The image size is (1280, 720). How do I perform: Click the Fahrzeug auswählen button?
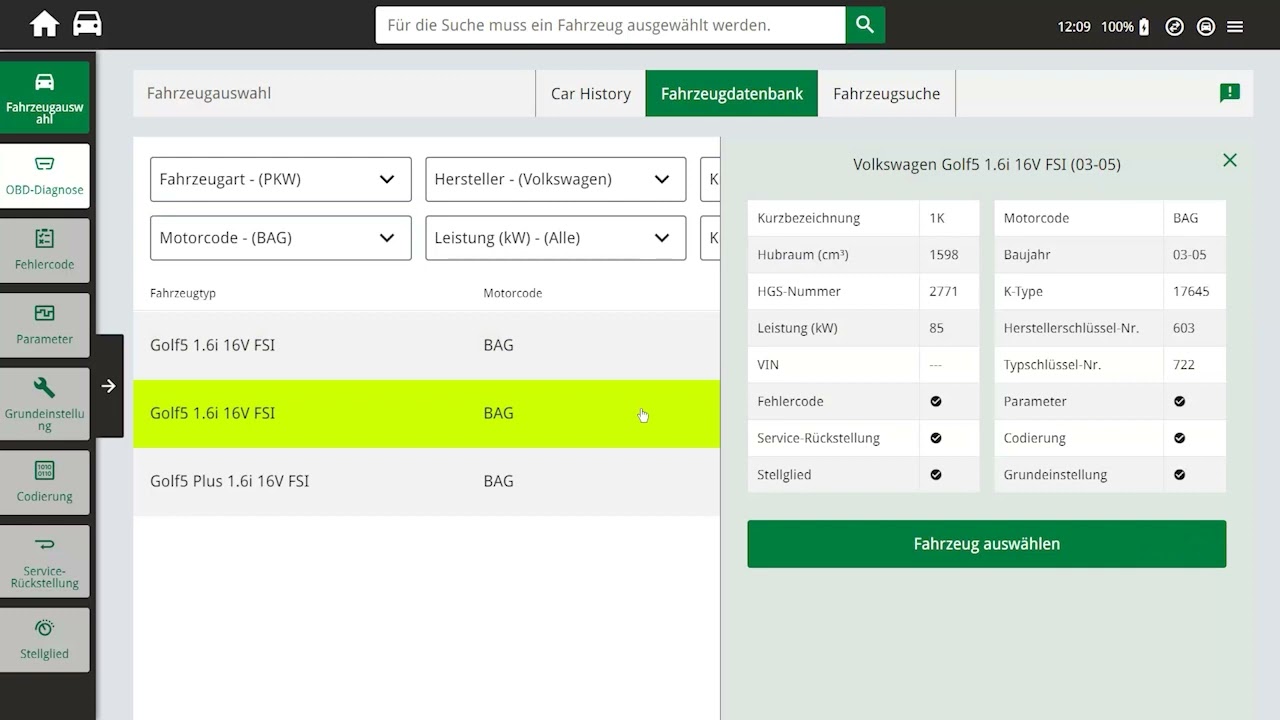[x=987, y=544]
